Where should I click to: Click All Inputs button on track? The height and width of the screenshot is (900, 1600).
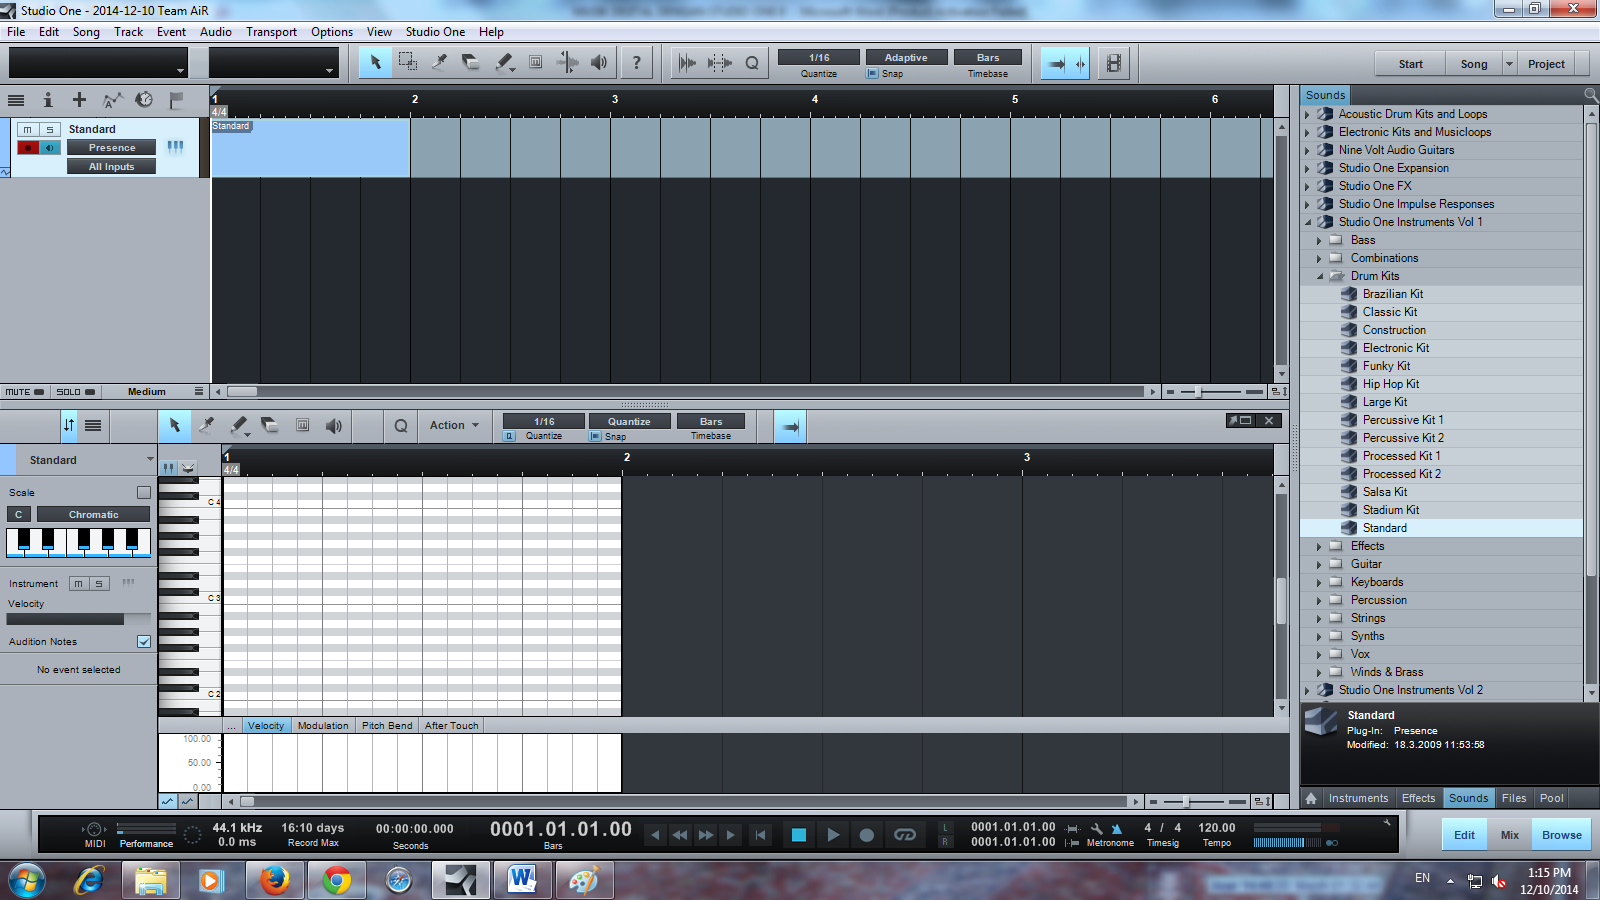tap(112, 166)
